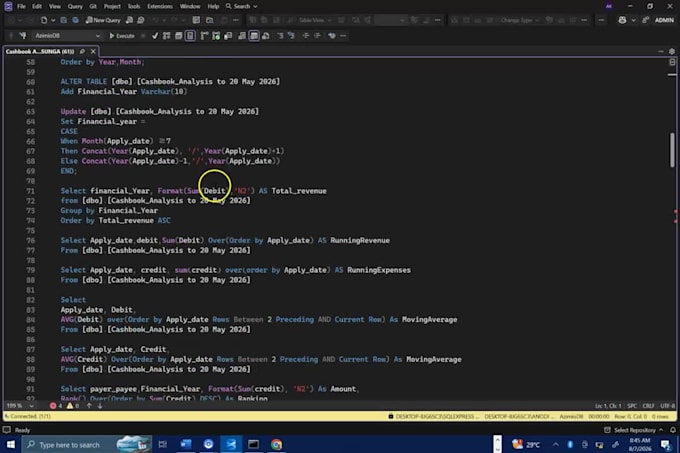Click the GitHub Copilot icon
The image size is (680, 453).
[622, 20]
